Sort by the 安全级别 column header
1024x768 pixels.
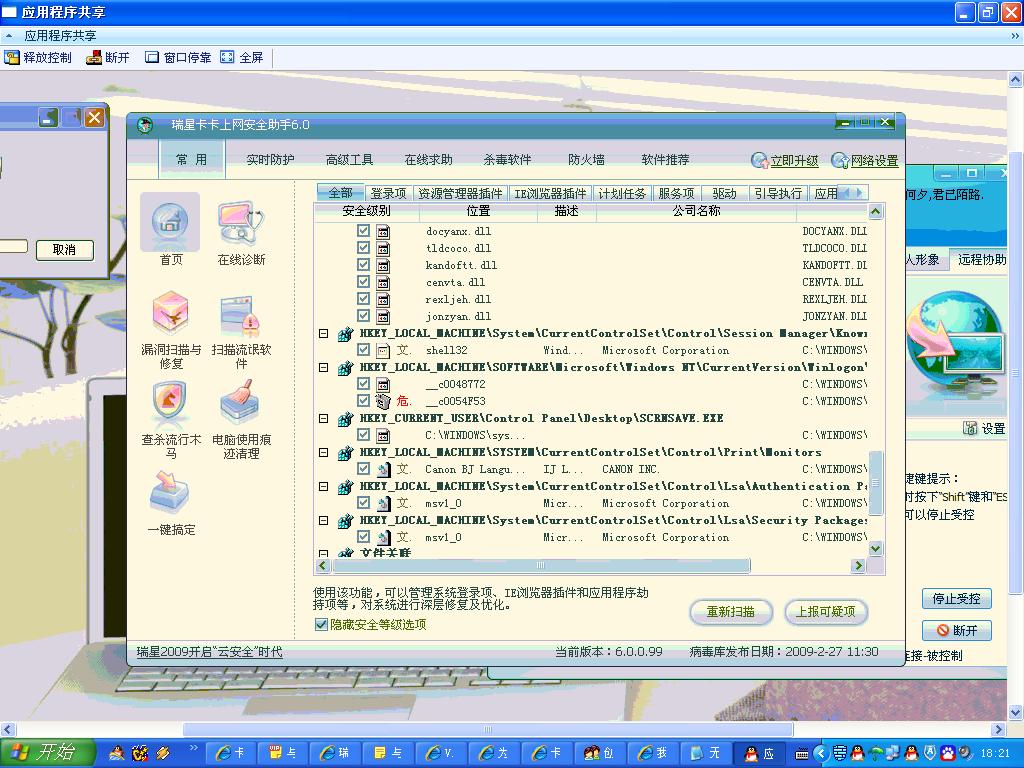(366, 211)
